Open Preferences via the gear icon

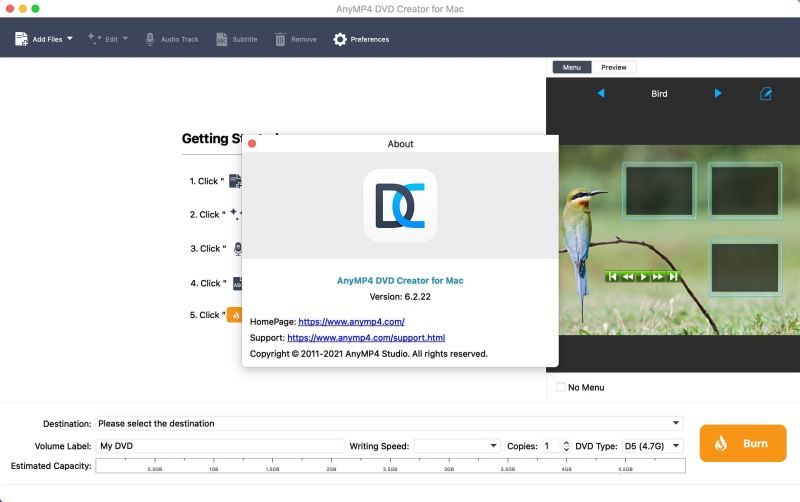(x=340, y=39)
